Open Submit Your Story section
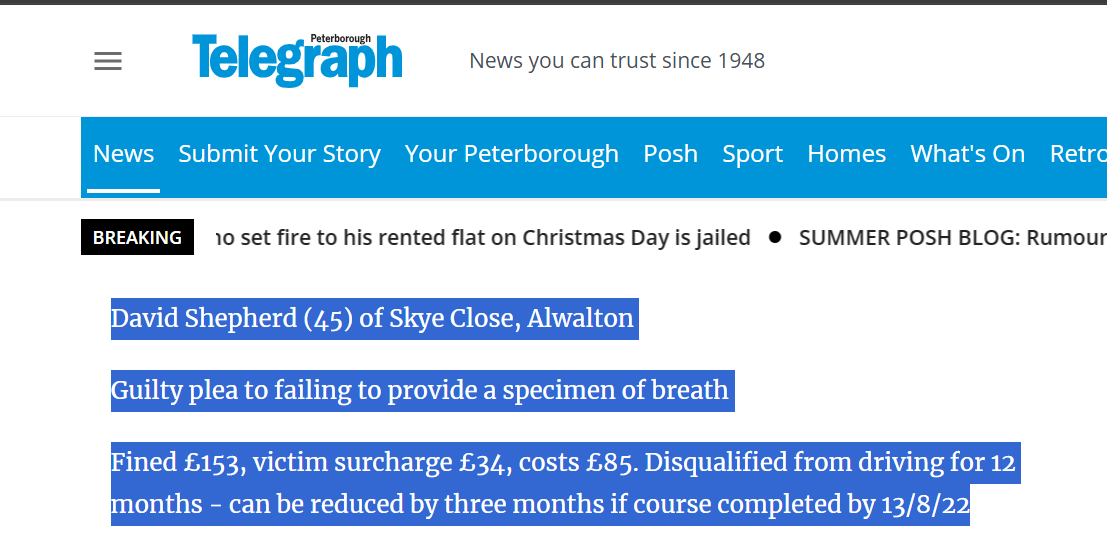 [x=280, y=154]
